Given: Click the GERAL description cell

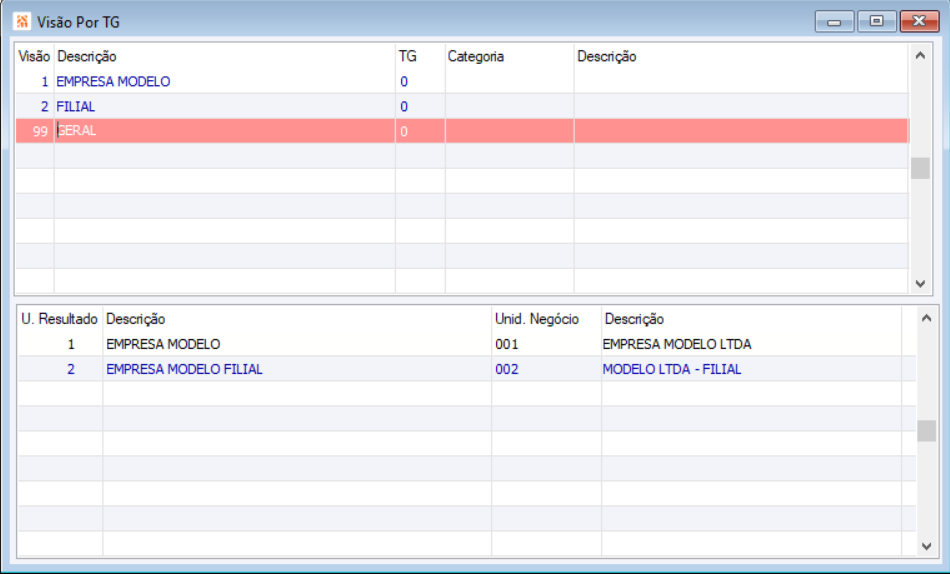Looking at the screenshot, I should coord(225,131).
